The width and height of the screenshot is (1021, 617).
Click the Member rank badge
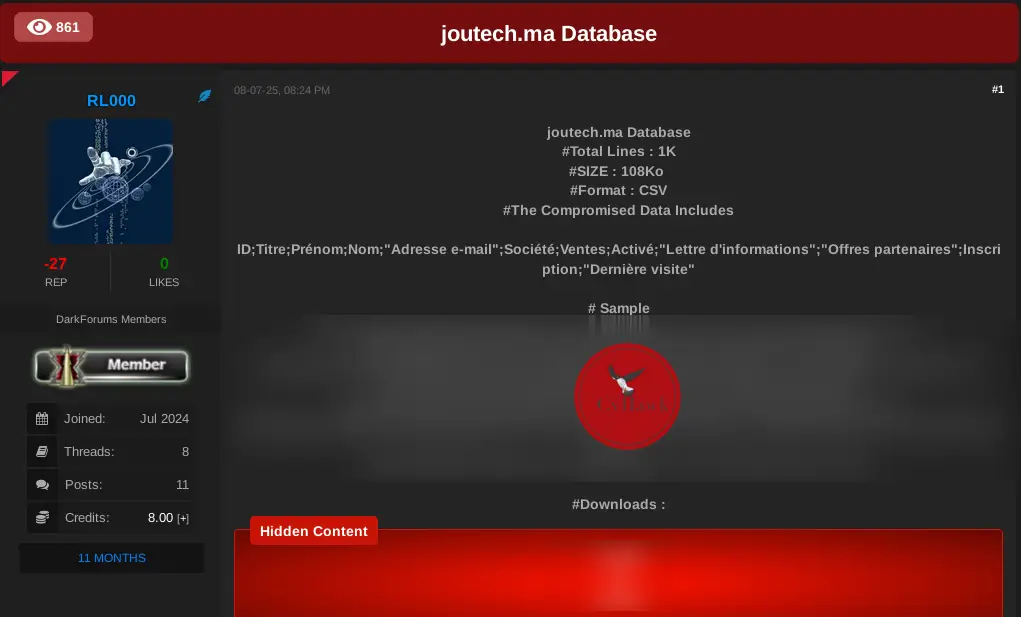(111, 366)
